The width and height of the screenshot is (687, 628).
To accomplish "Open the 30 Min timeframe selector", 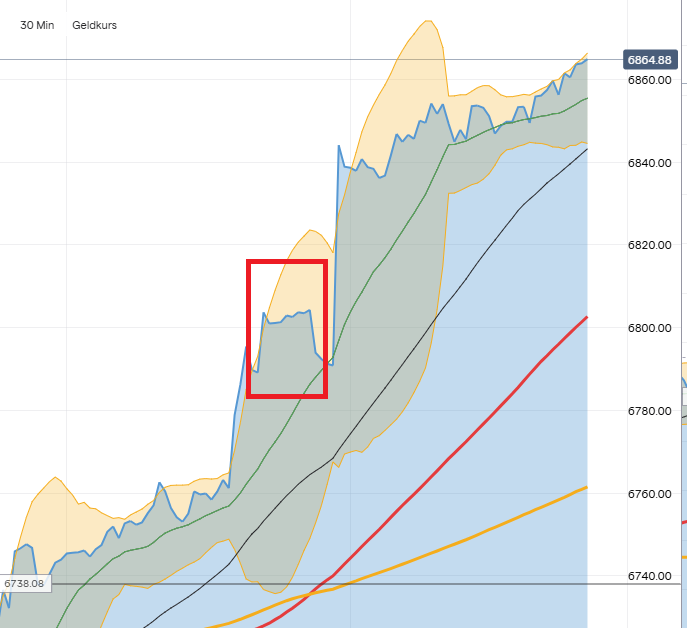I will point(37,25).
